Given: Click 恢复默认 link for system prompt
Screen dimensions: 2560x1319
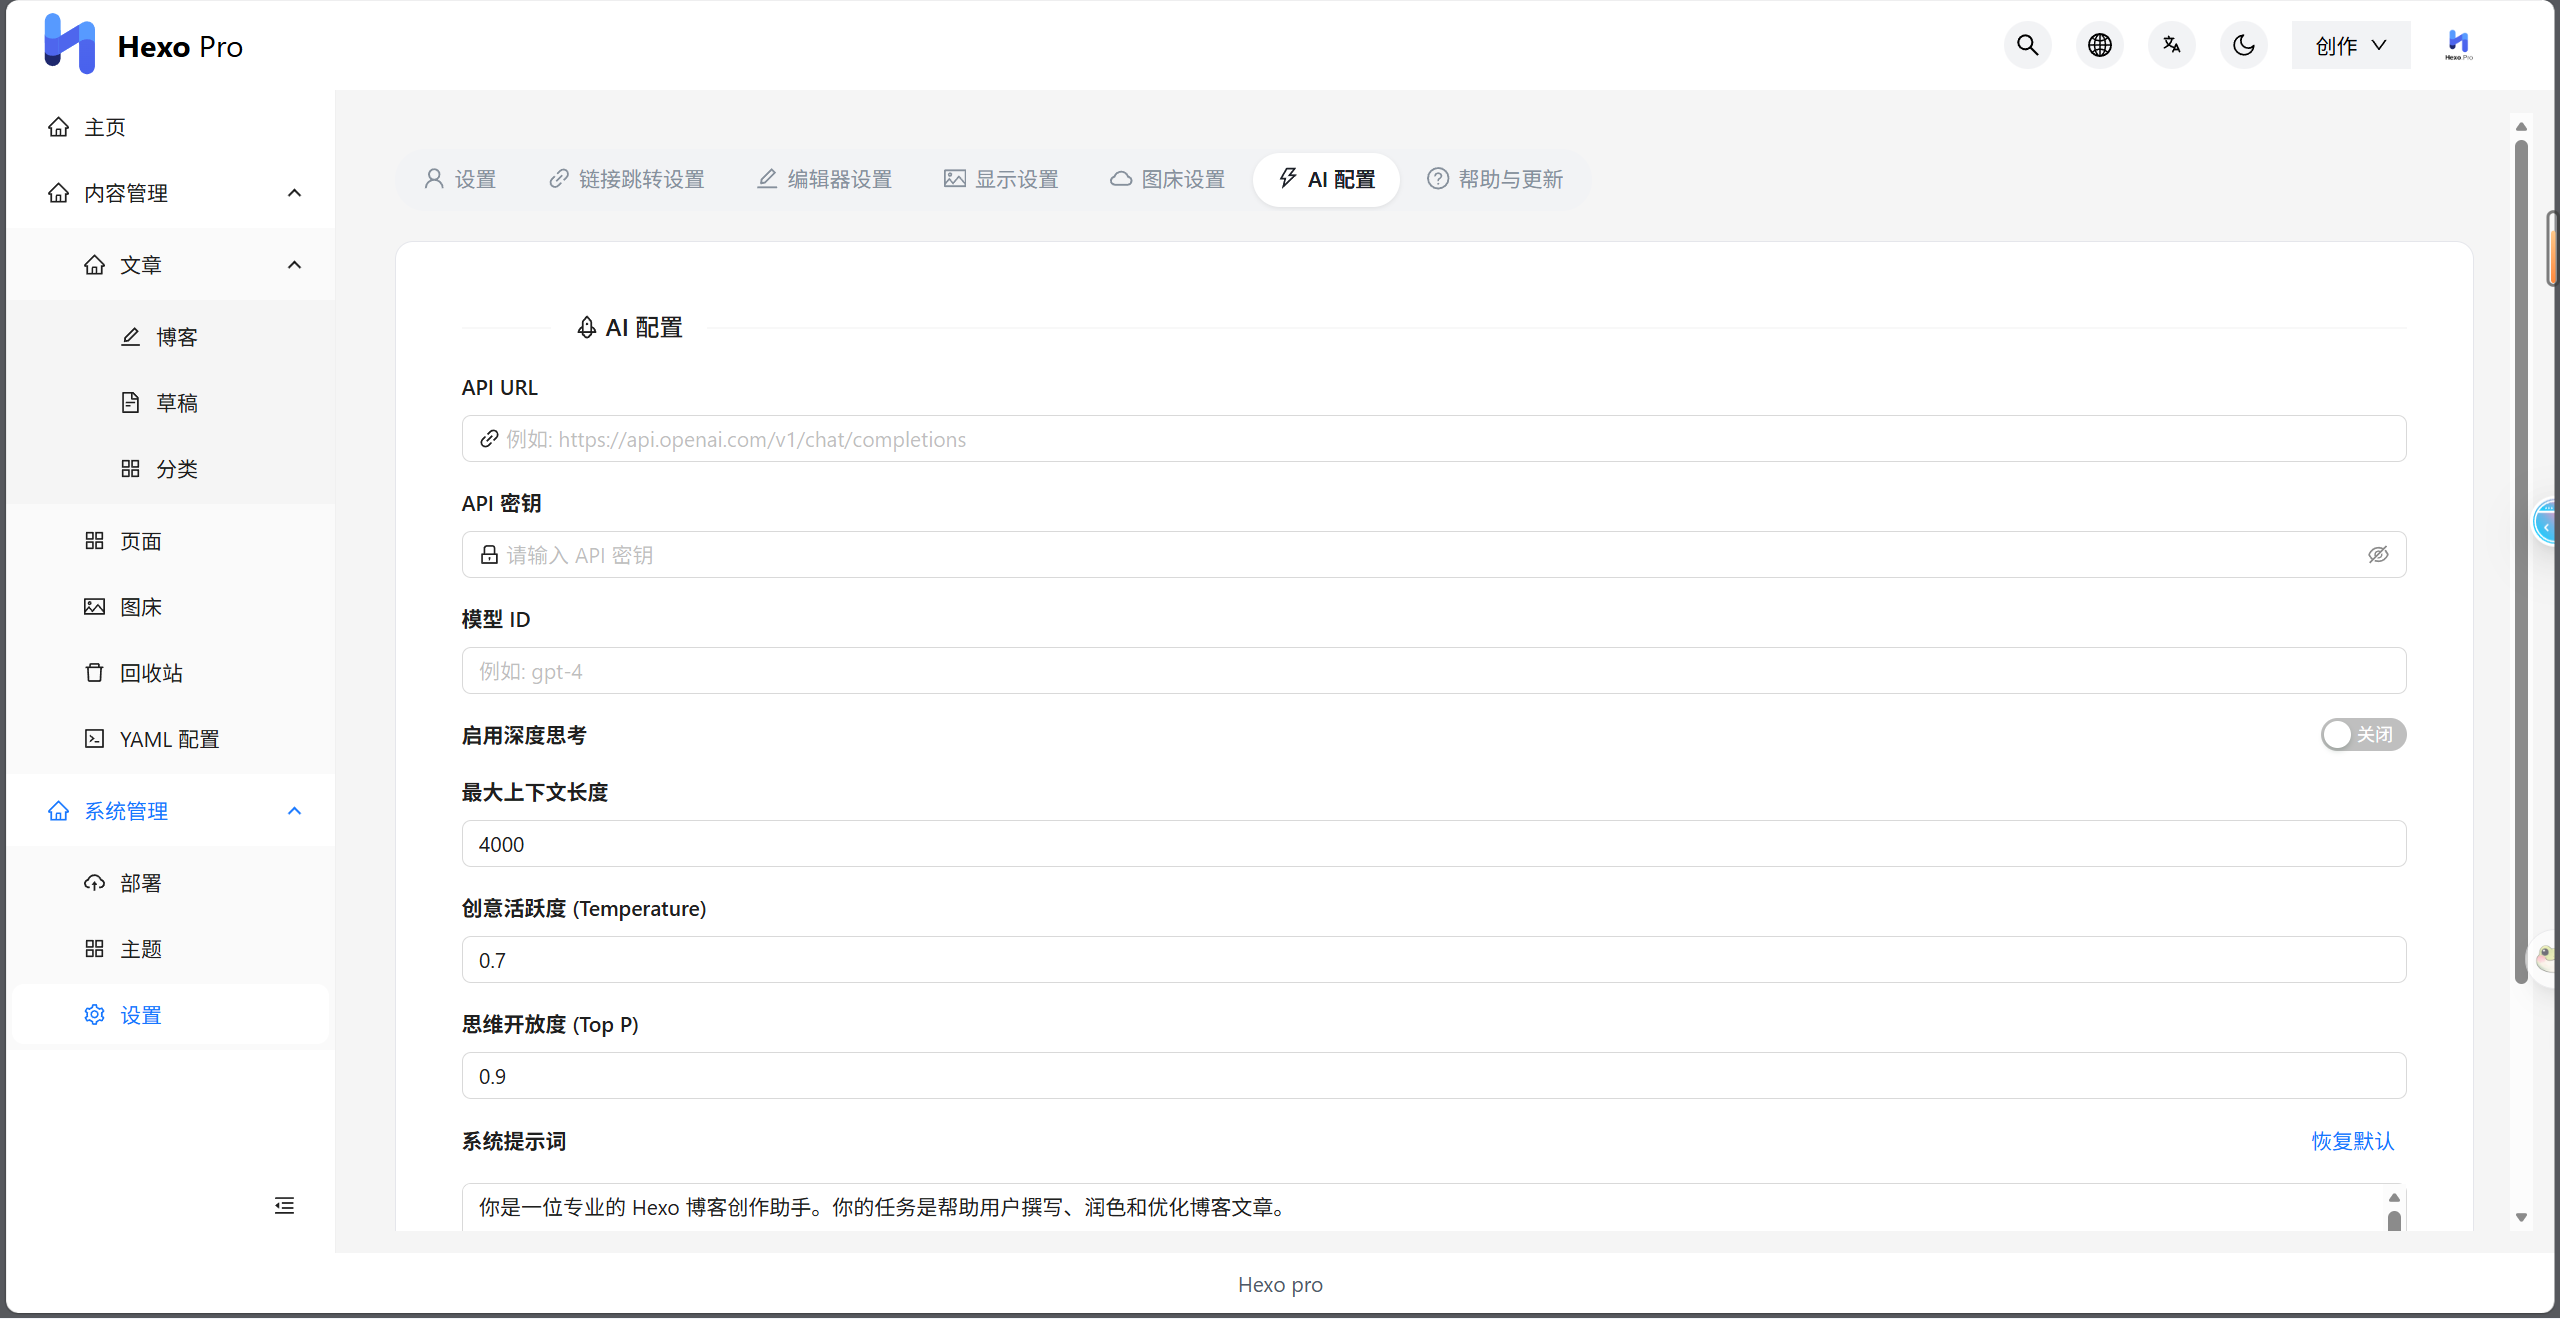Looking at the screenshot, I should tap(2352, 1141).
